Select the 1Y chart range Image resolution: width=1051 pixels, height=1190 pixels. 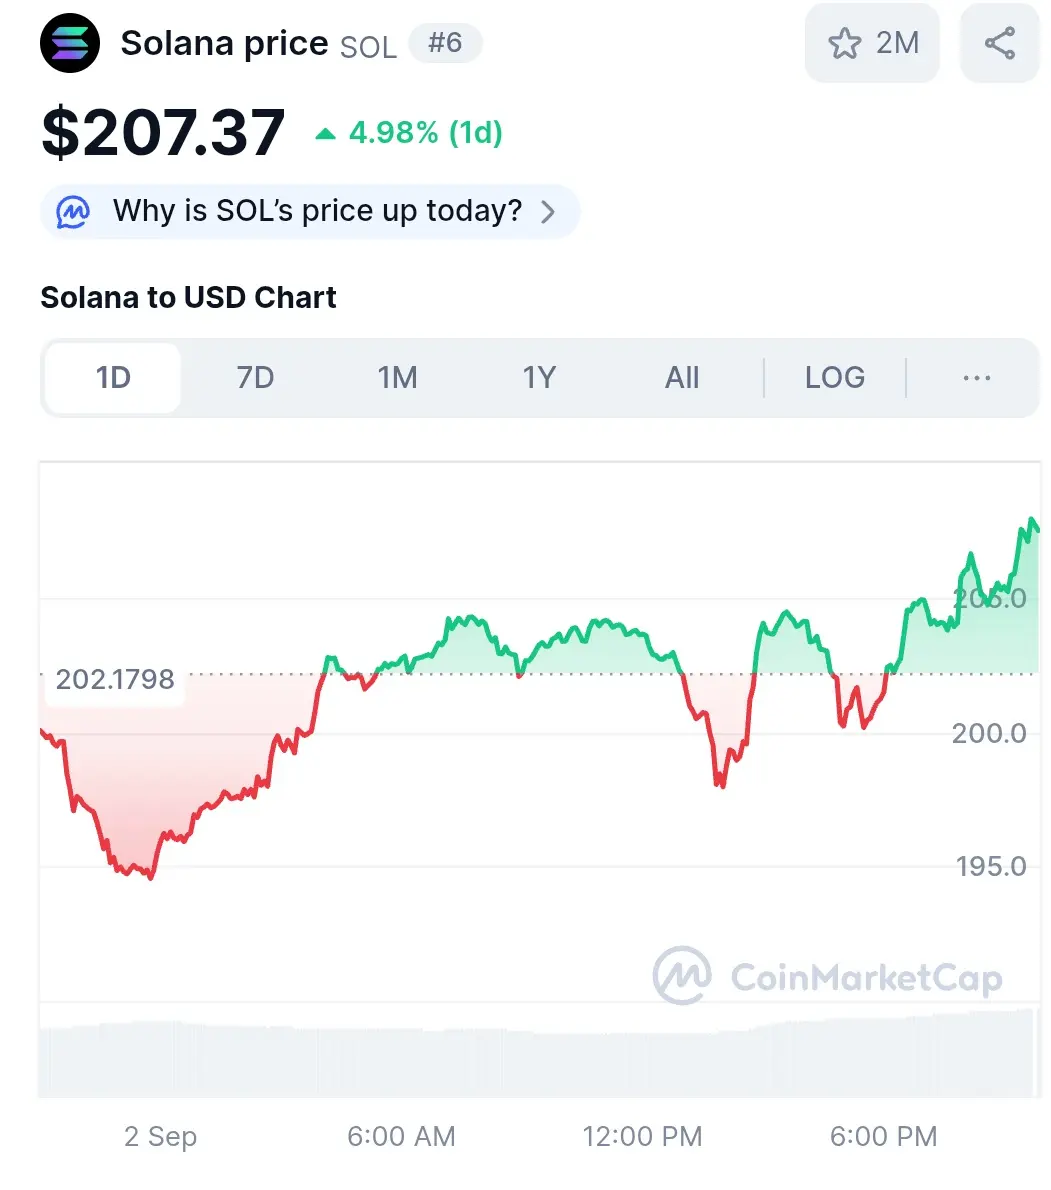[540, 378]
